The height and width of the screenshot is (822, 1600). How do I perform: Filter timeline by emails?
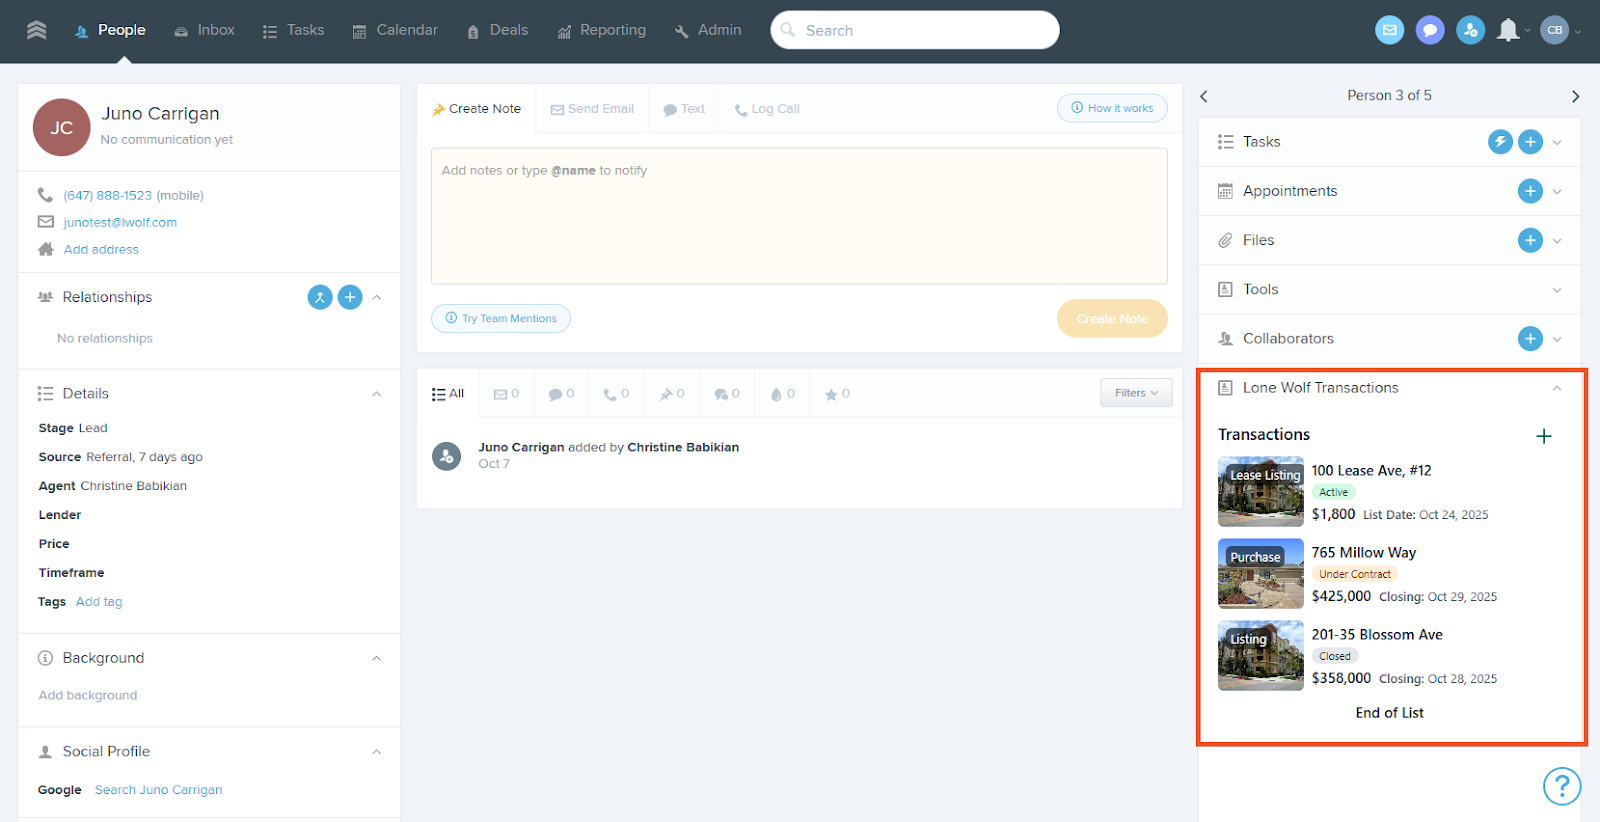(x=506, y=394)
